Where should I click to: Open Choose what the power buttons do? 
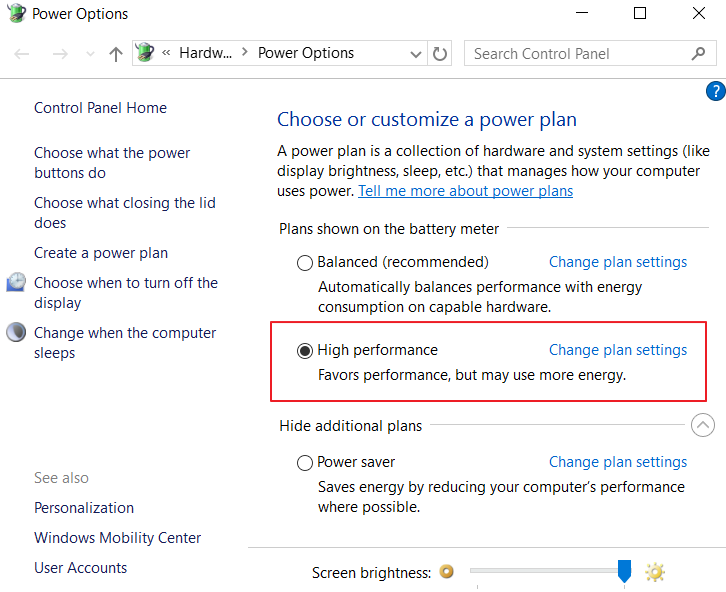point(112,162)
